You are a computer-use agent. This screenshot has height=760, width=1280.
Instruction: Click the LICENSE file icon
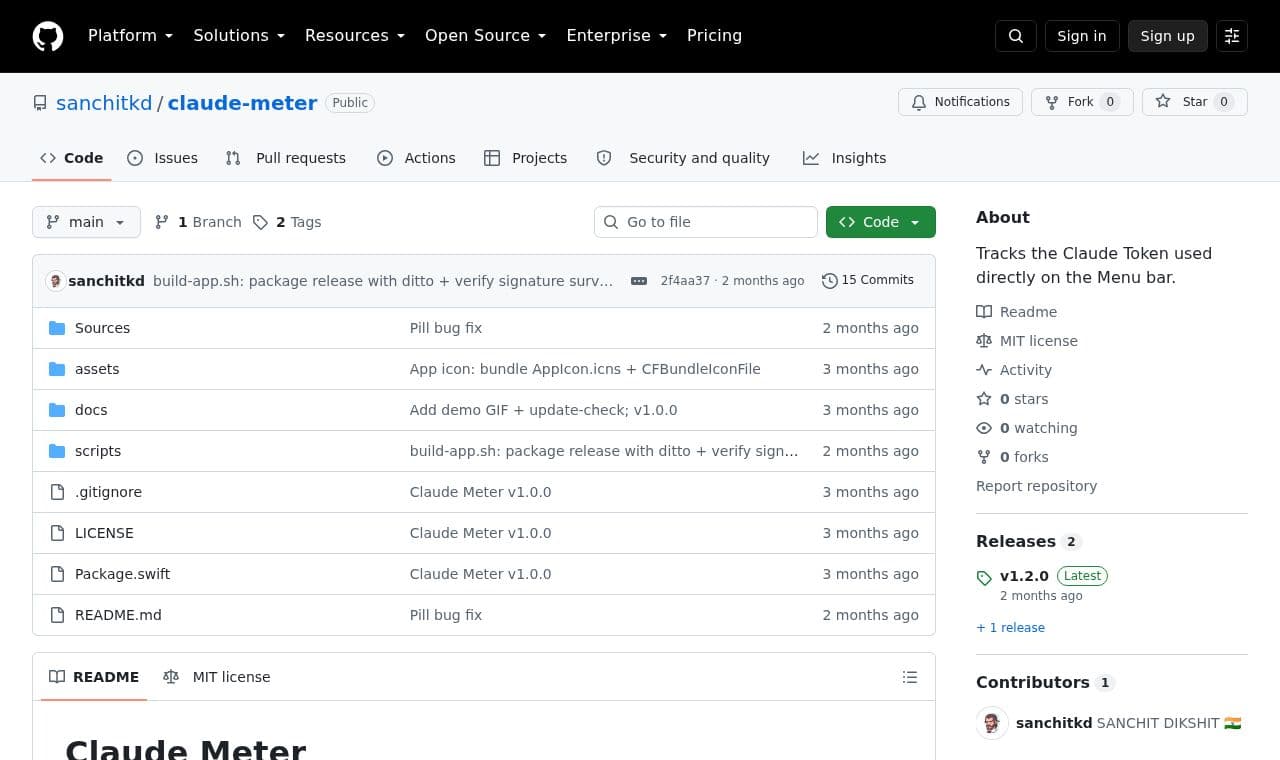coord(57,533)
